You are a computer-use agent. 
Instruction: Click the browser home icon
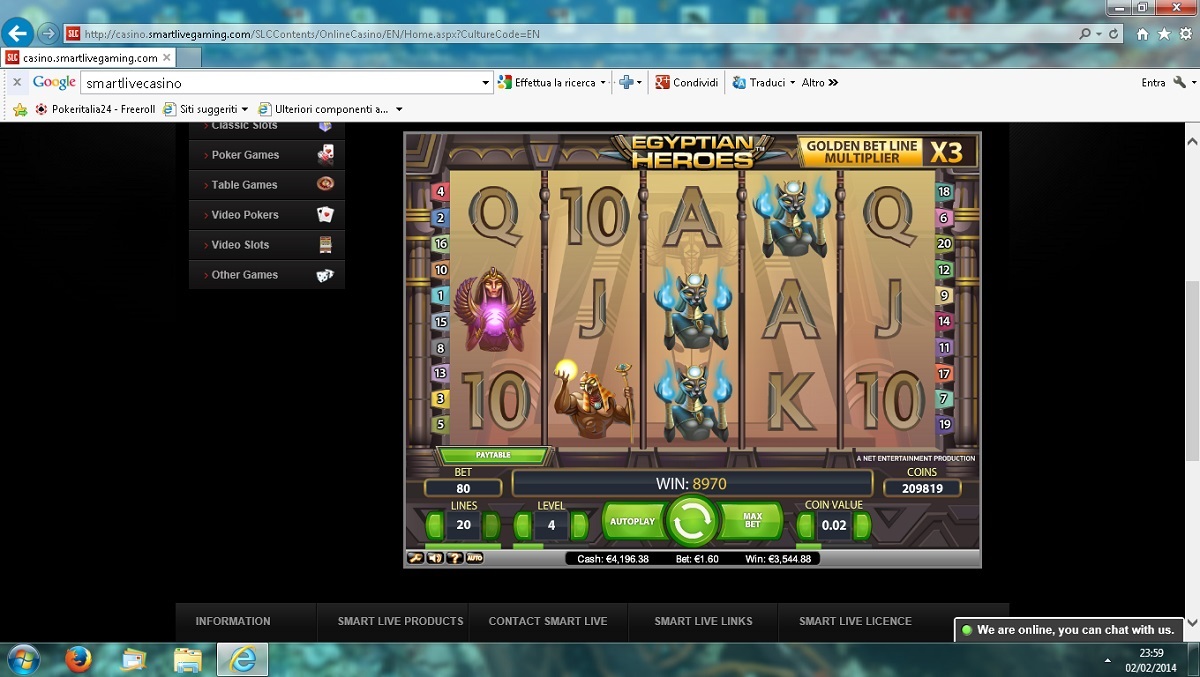point(1142,34)
